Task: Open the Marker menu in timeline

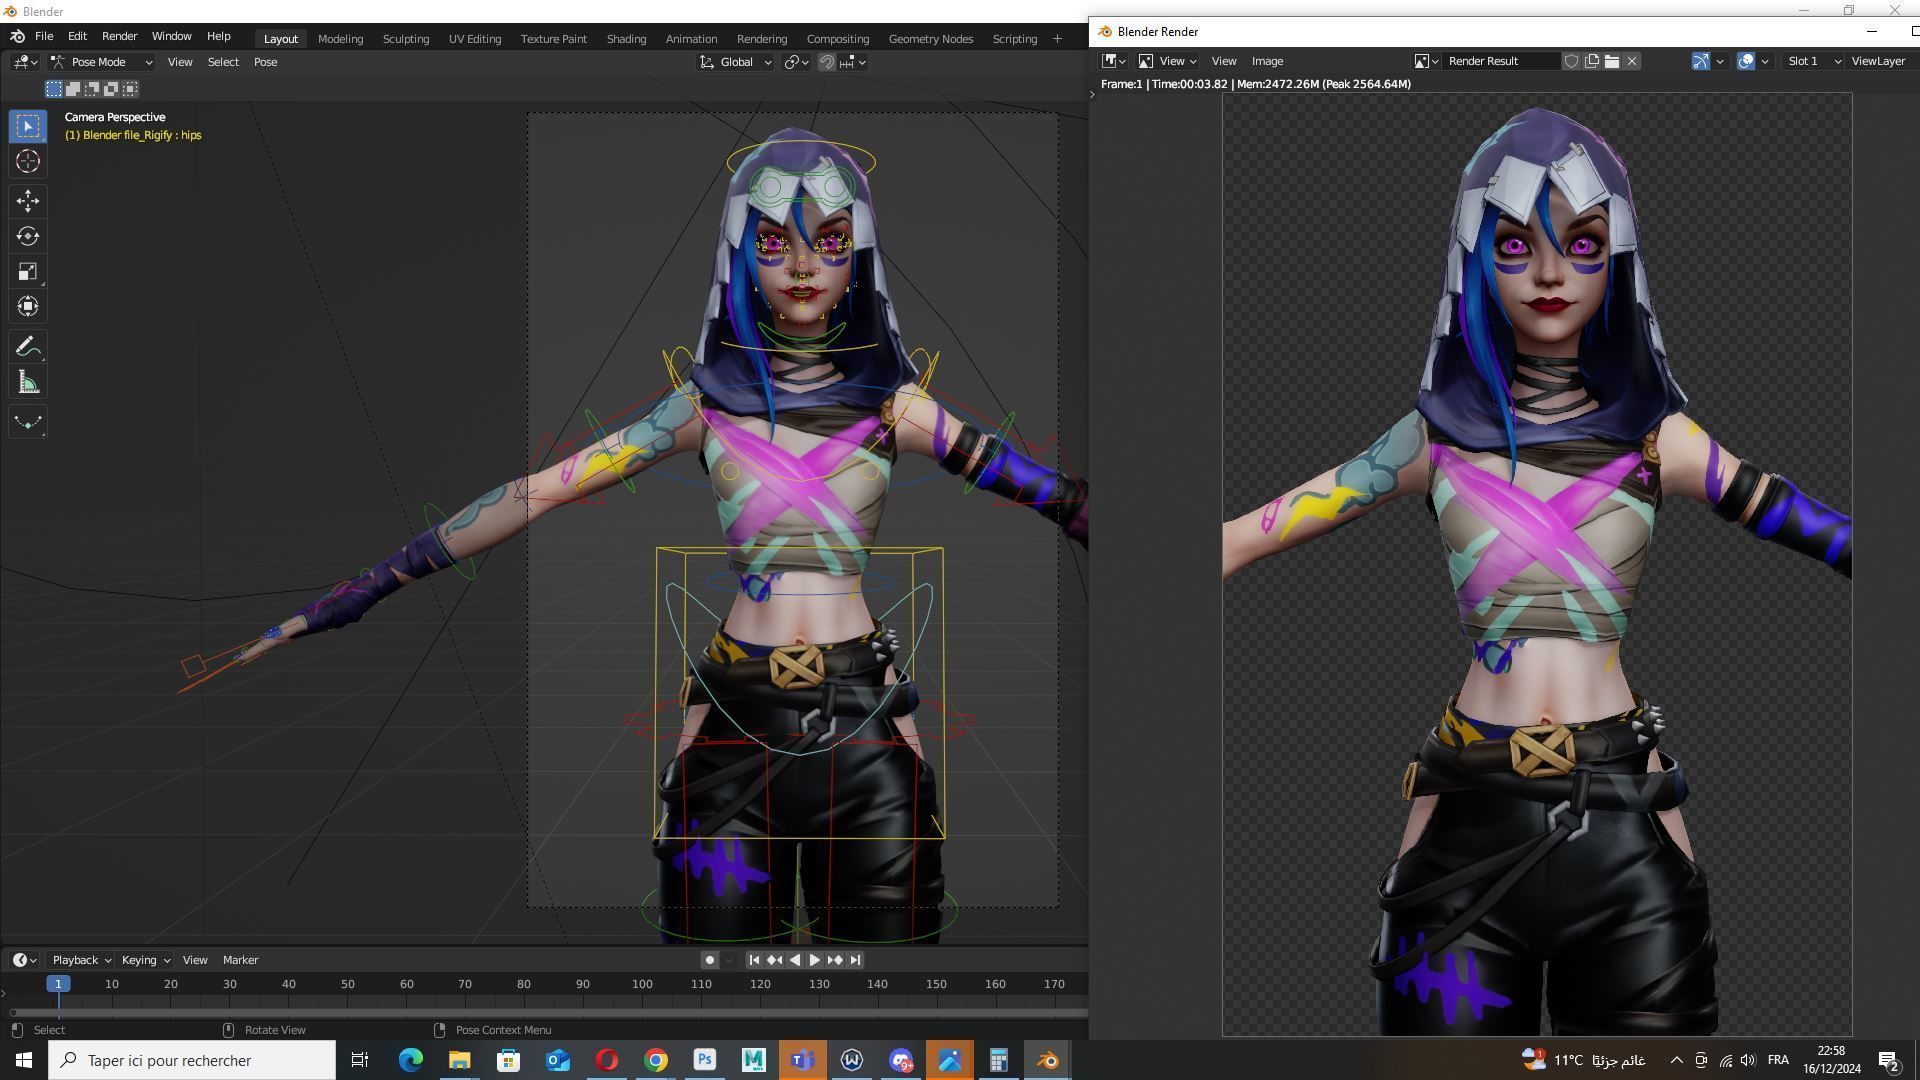Action: [240, 960]
